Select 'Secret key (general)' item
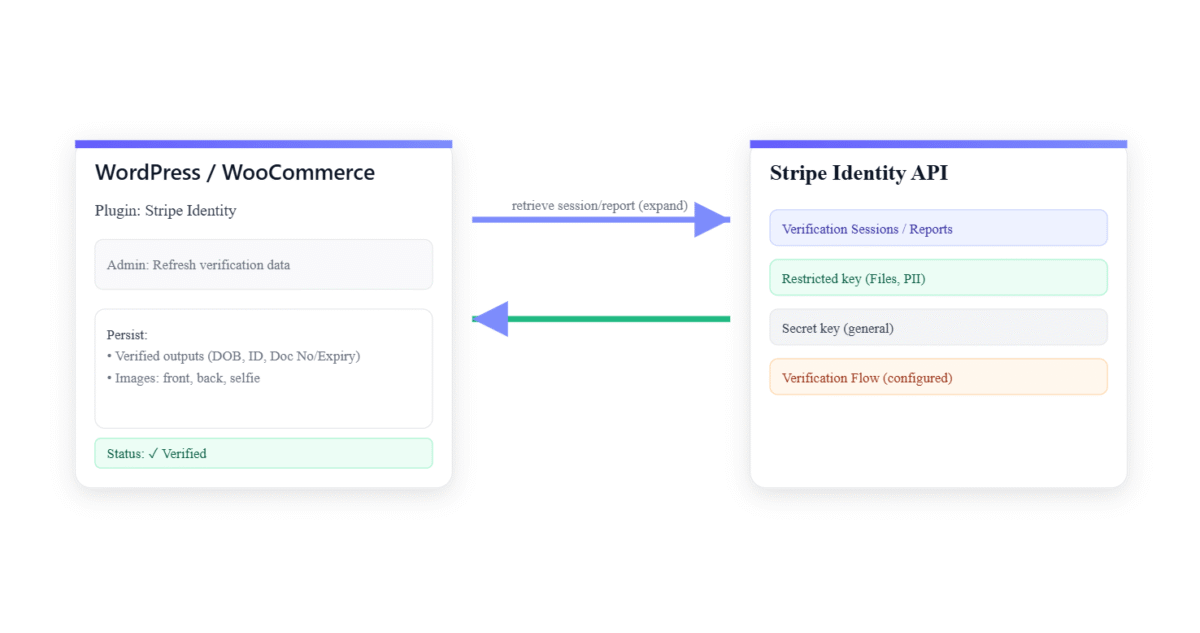The image size is (1200, 633). click(x=939, y=327)
